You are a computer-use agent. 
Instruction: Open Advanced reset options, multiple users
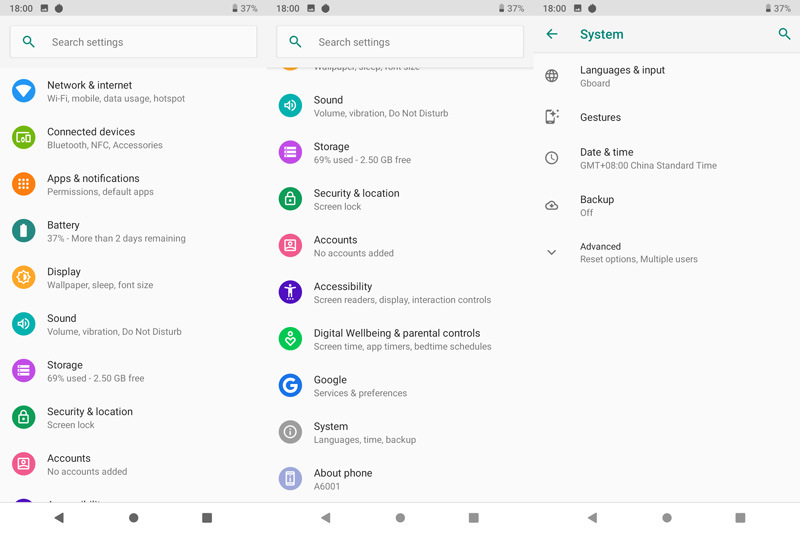pos(667,252)
